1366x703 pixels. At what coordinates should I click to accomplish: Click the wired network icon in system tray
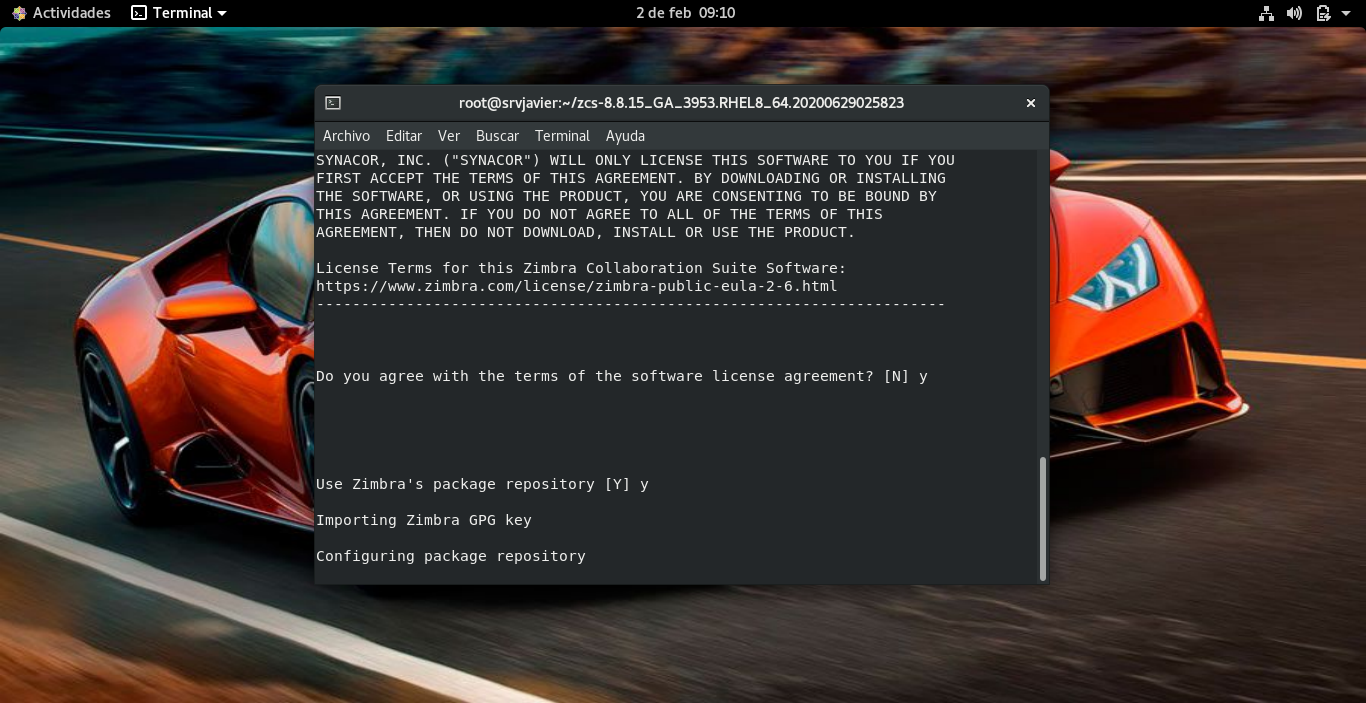1266,13
